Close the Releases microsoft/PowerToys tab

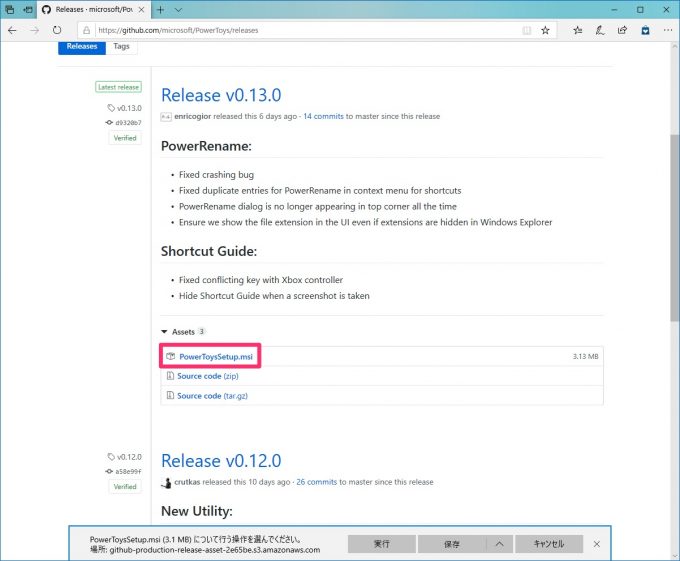pyautogui.click(x=141, y=10)
